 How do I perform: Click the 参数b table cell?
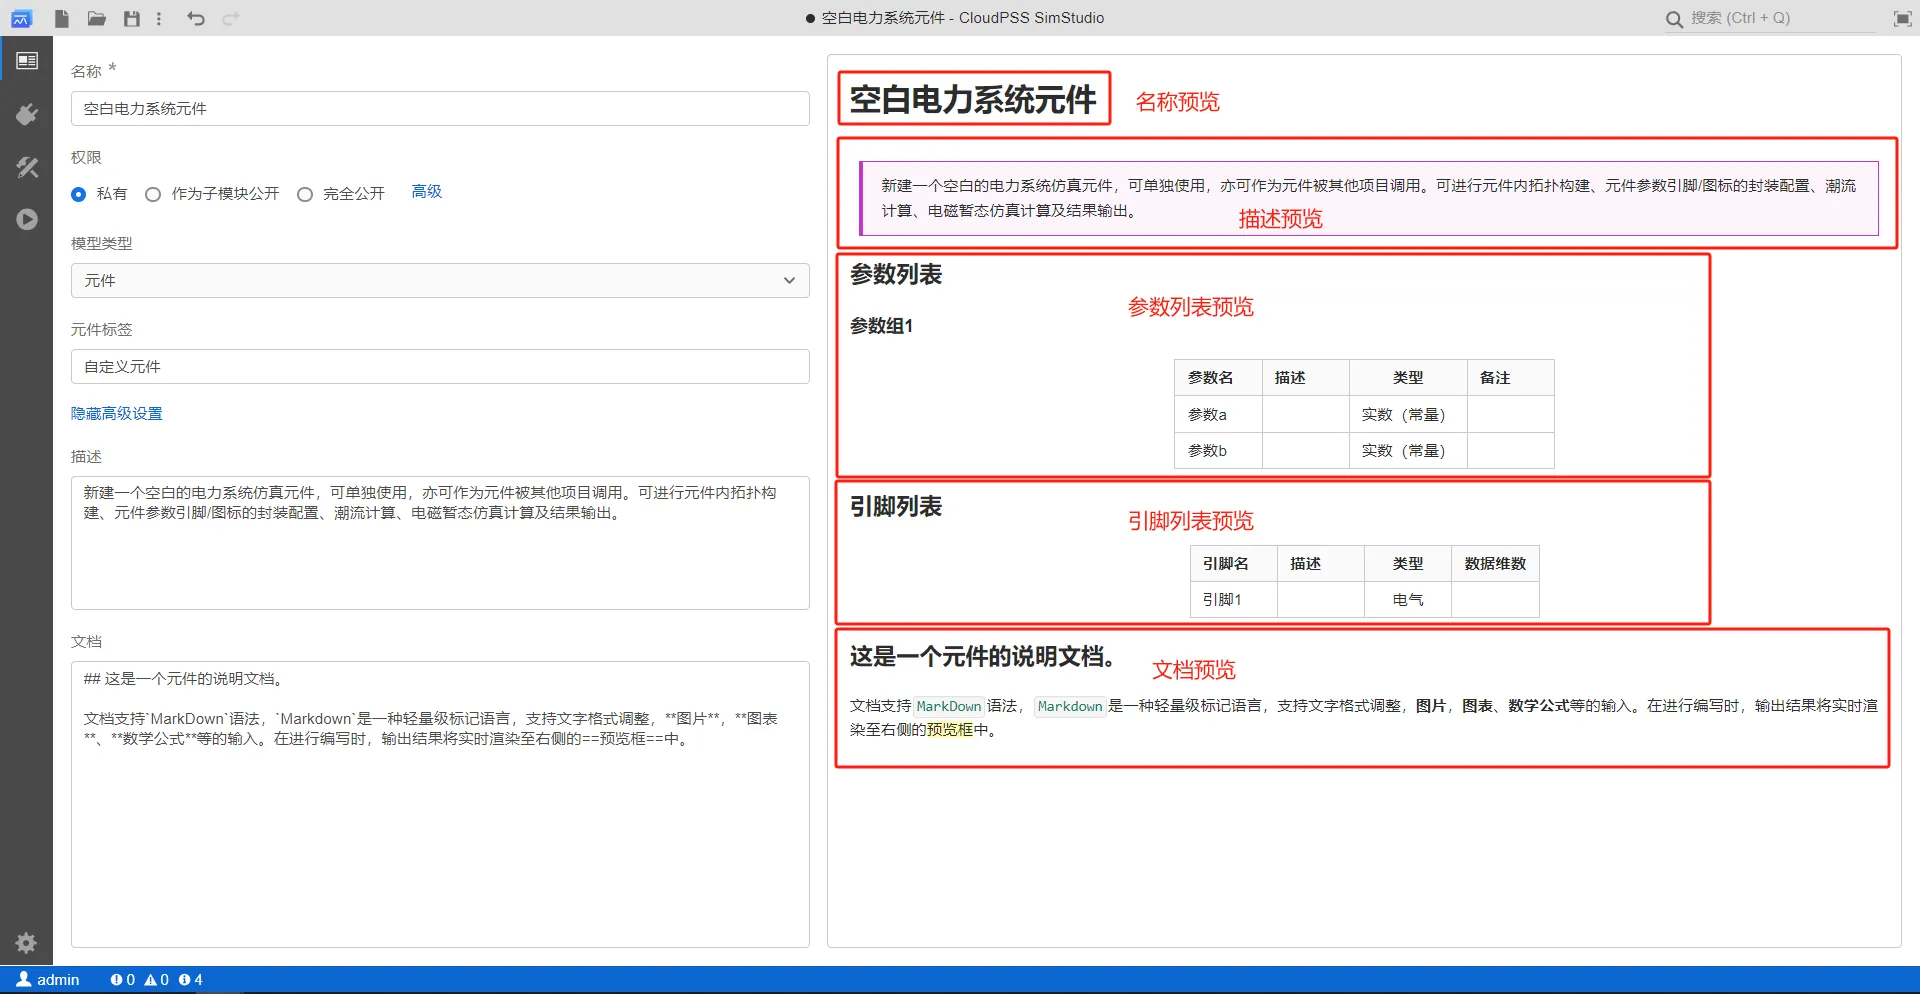pos(1218,450)
